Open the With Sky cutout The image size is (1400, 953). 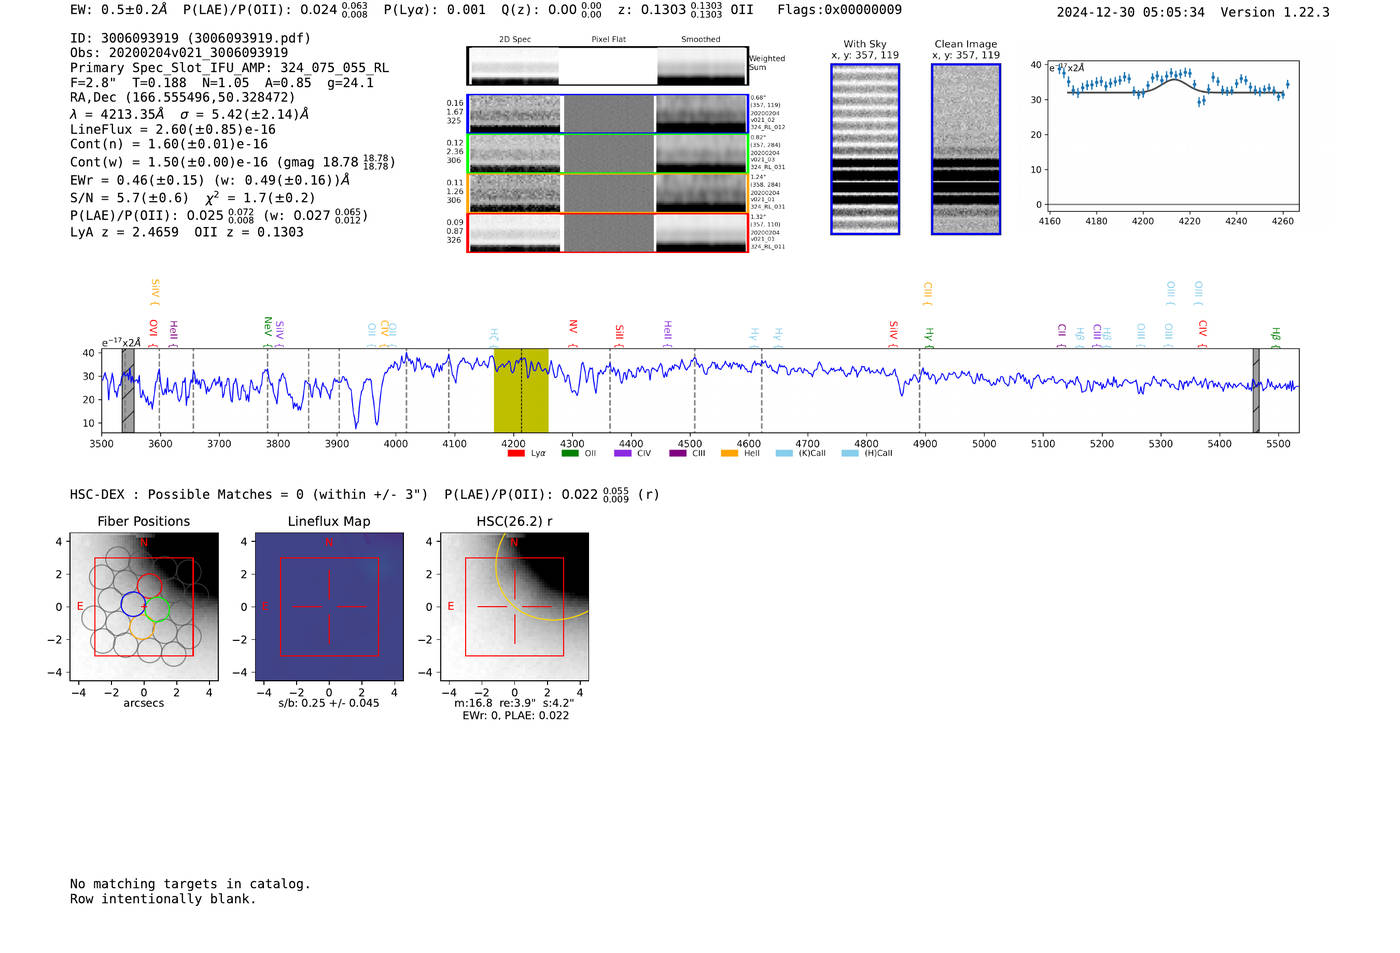pos(865,149)
